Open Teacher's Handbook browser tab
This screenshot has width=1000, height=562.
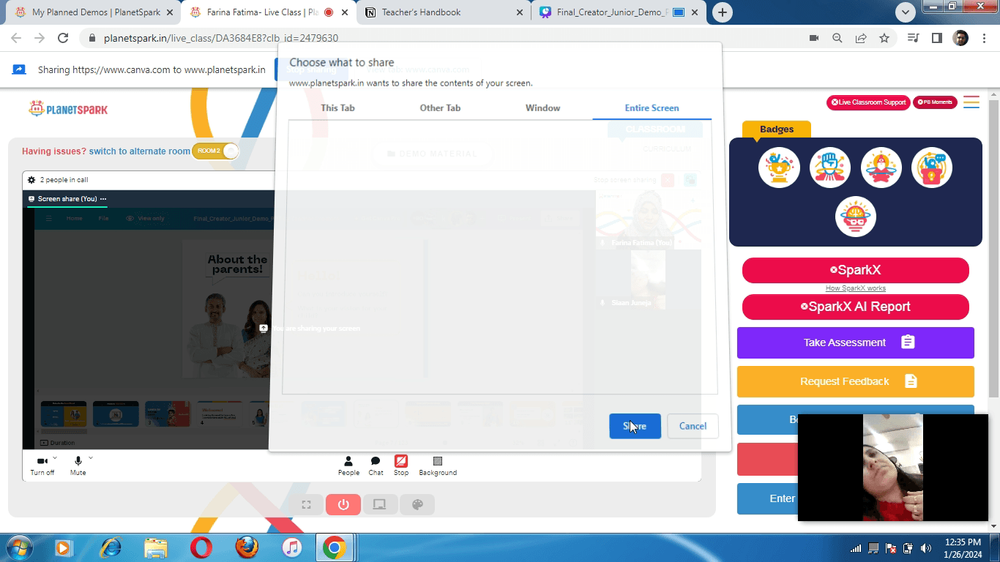click(443, 12)
